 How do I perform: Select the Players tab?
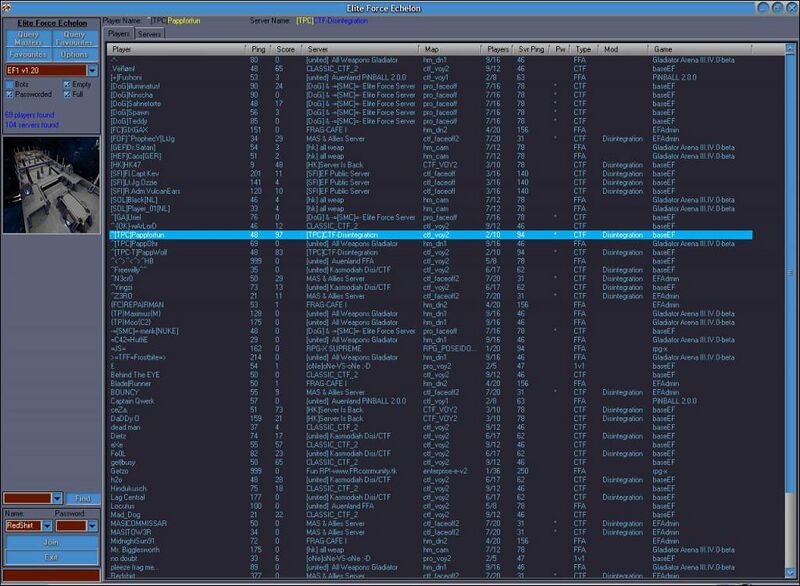tap(119, 34)
